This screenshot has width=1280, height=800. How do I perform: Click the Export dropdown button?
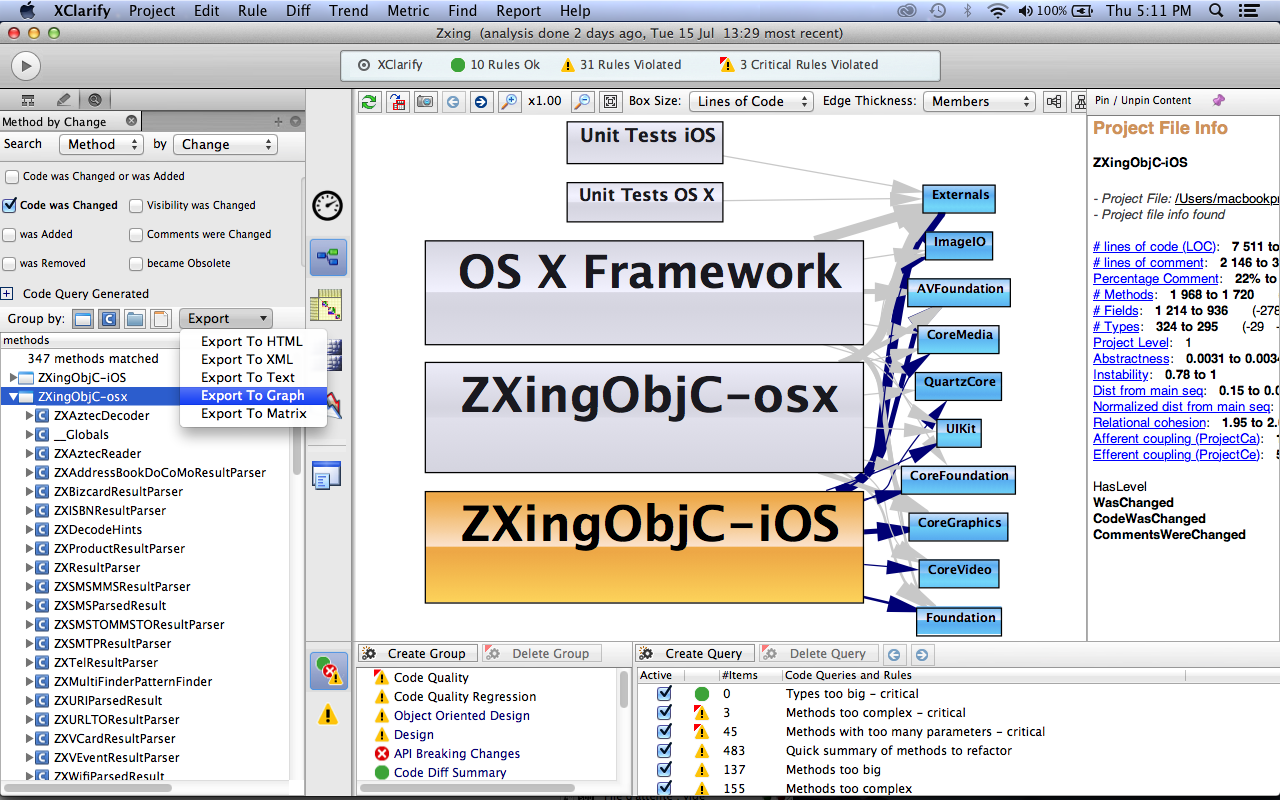pos(226,318)
